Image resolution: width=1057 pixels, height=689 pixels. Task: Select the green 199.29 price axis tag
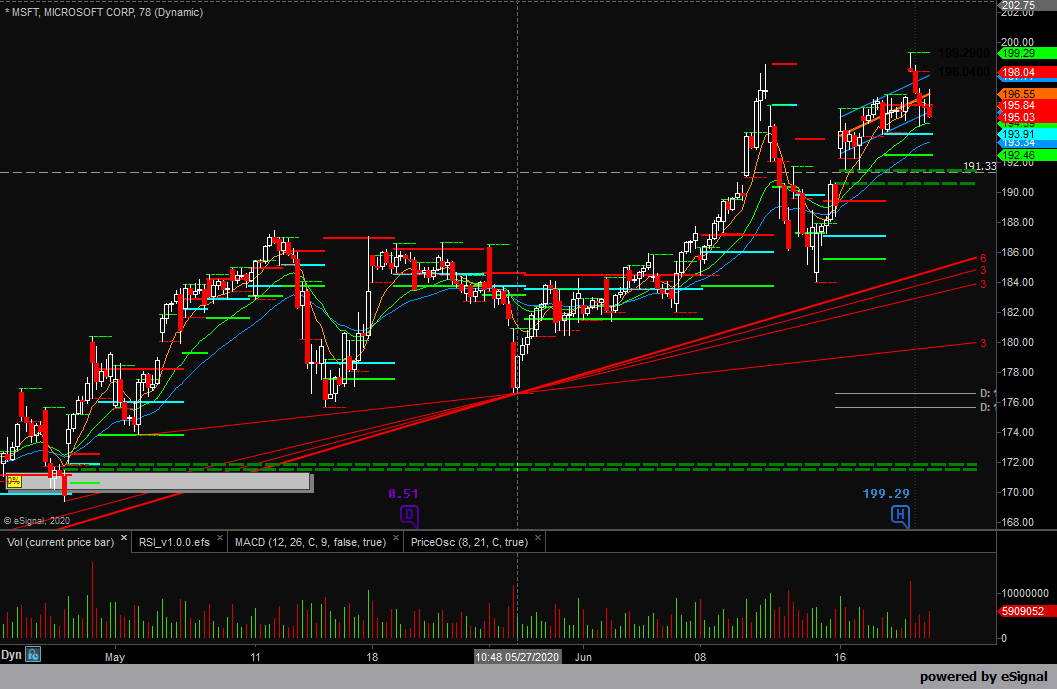click(1026, 53)
